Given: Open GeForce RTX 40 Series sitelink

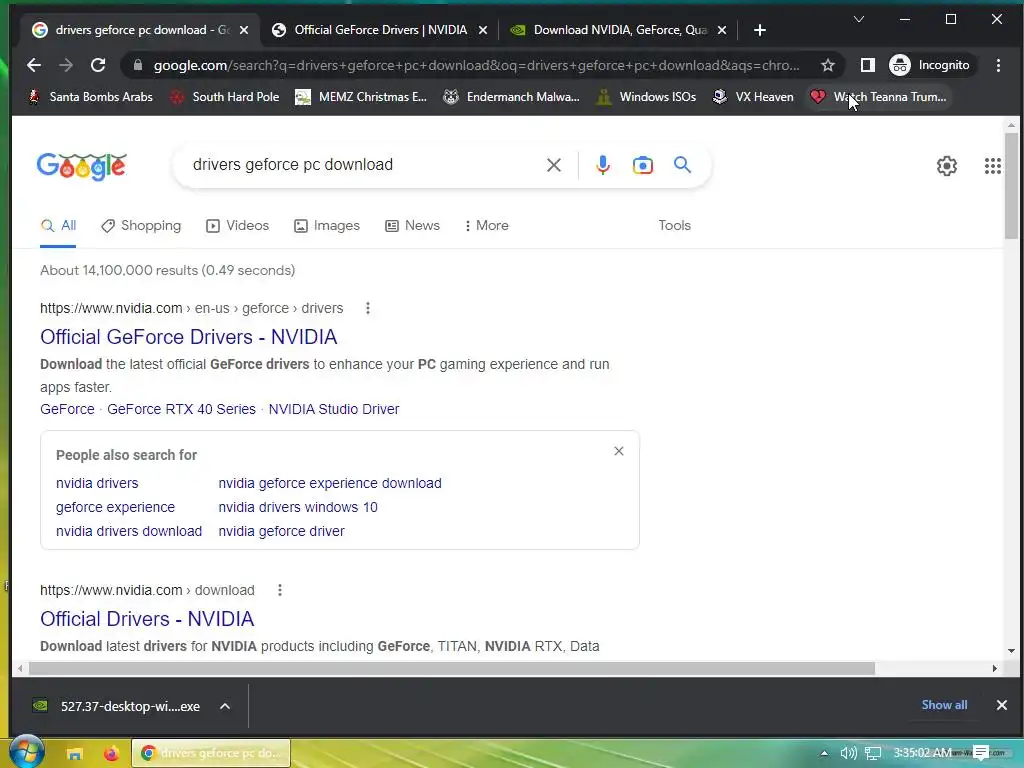Looking at the screenshot, I should pyautogui.click(x=181, y=409).
